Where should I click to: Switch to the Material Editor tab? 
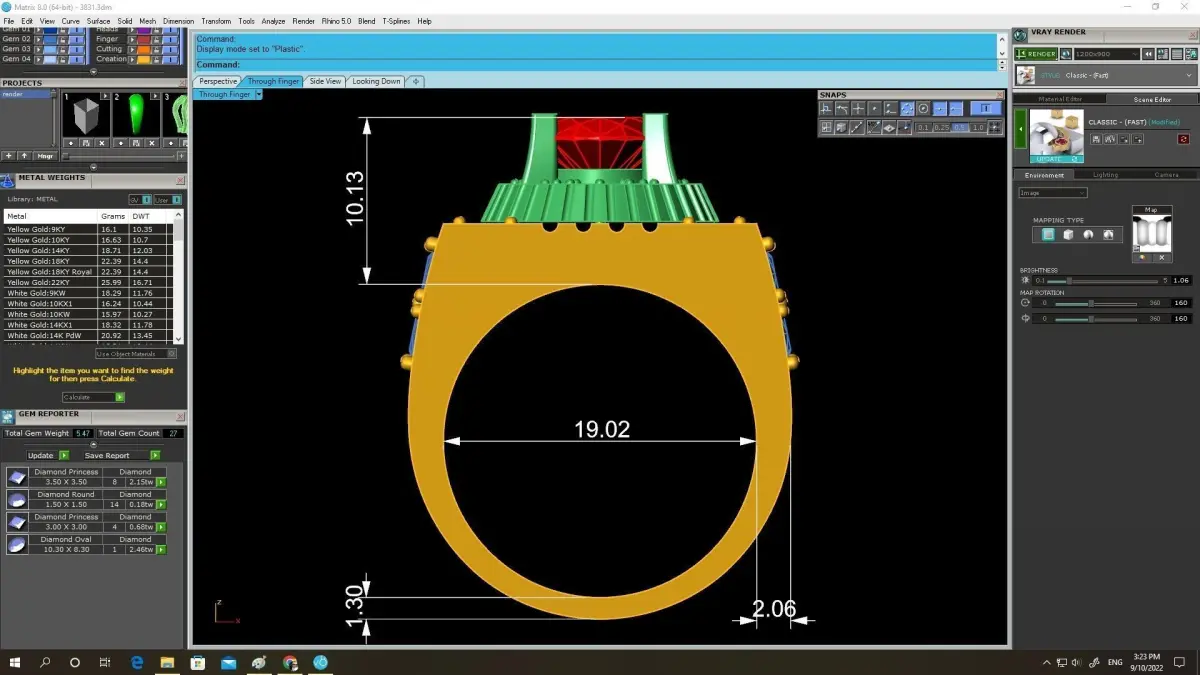click(1059, 99)
